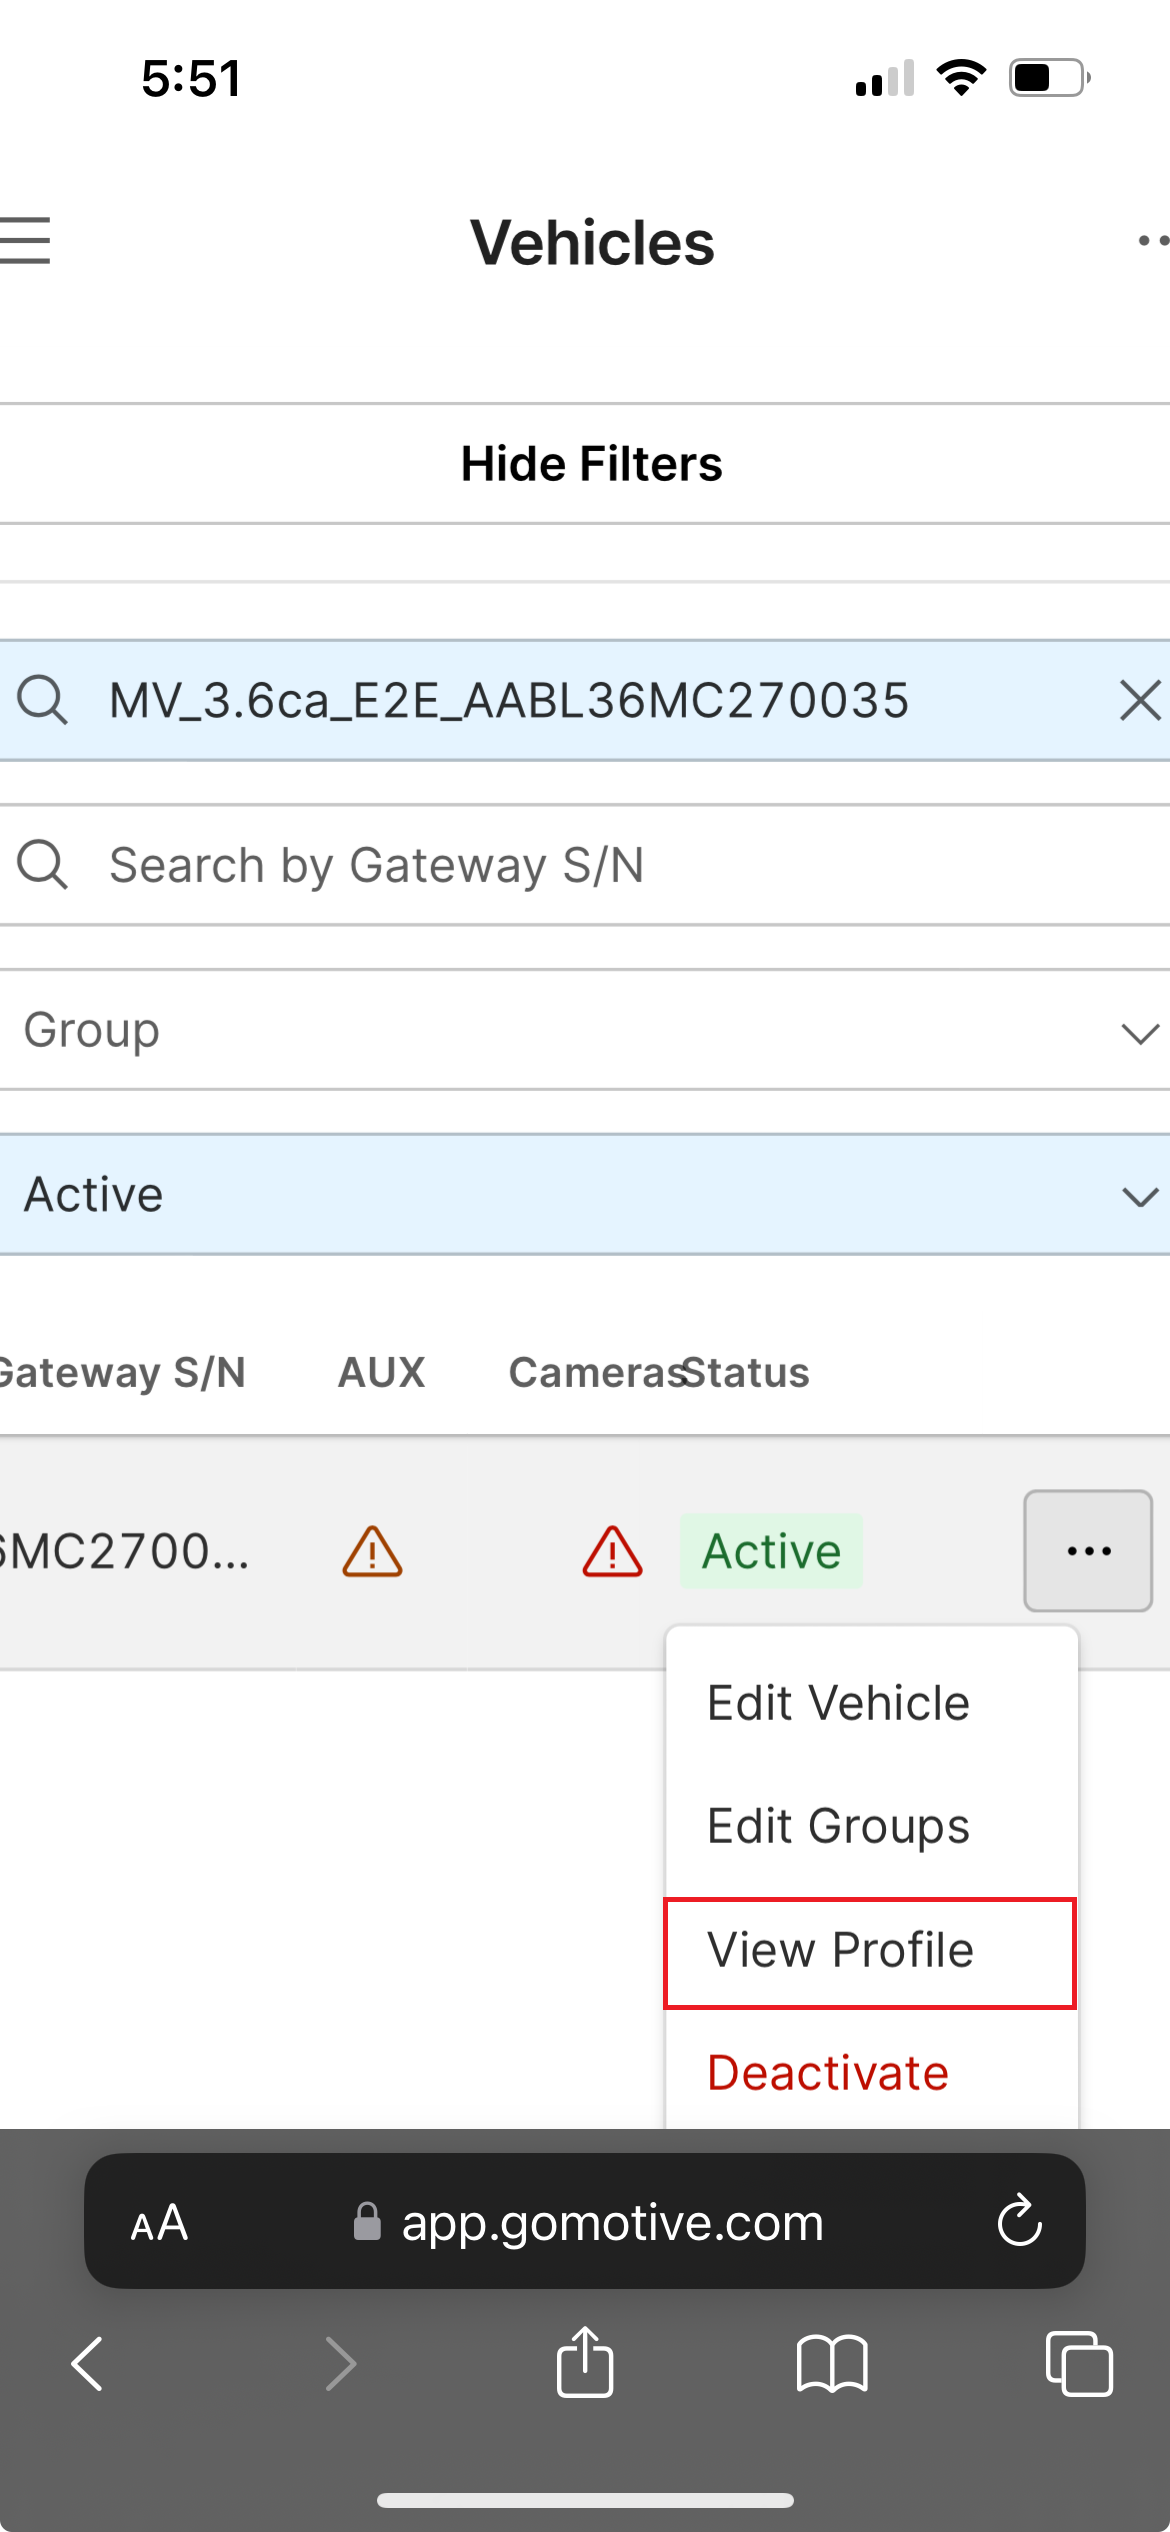Open Safari tabs overview icon
Image resolution: width=1170 pixels, height=2532 pixels.
coord(1079,2364)
